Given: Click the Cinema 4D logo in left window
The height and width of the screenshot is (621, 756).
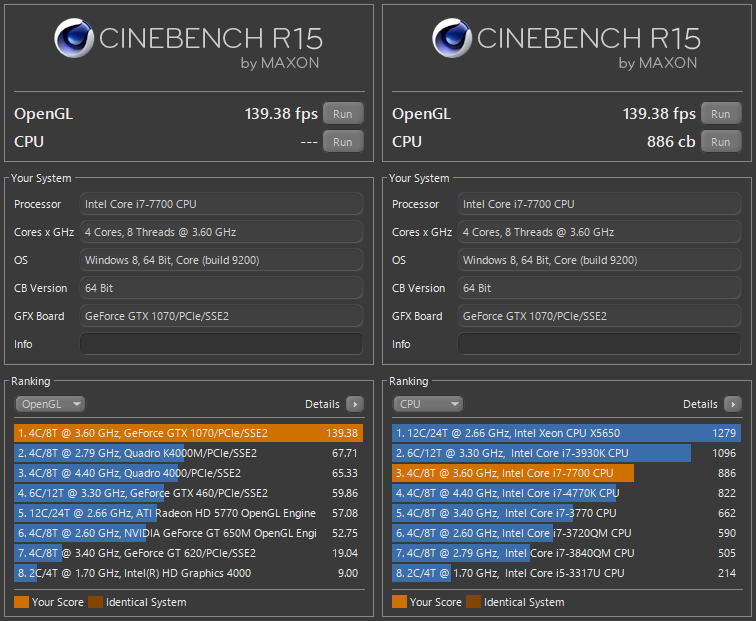Looking at the screenshot, I should (x=74, y=38).
